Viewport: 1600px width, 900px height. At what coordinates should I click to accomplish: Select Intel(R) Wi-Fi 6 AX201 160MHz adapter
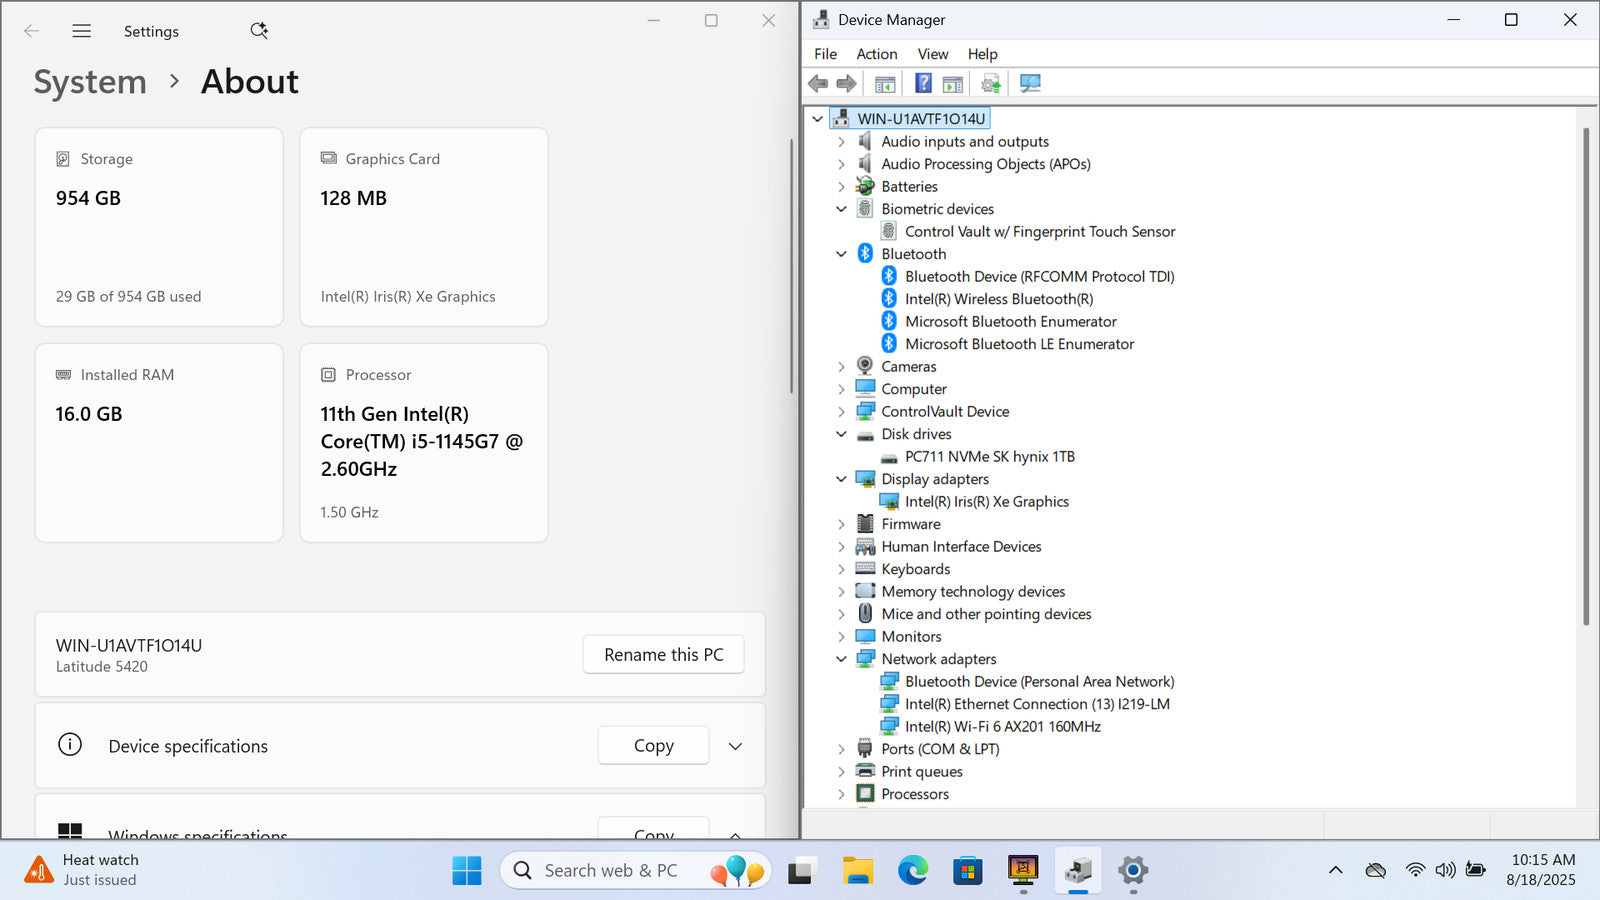tap(1002, 727)
